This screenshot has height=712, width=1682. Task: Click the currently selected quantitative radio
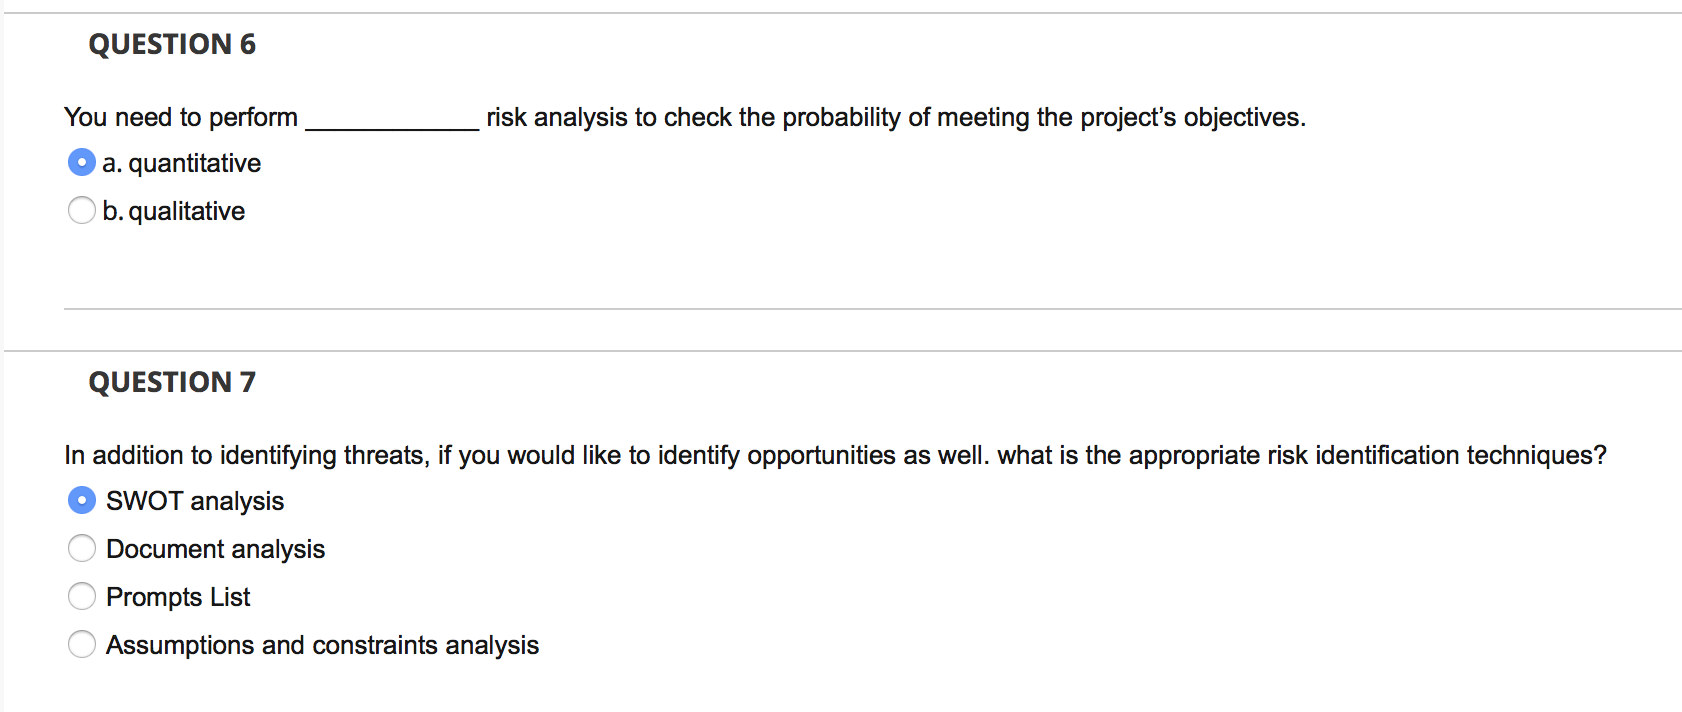81,161
